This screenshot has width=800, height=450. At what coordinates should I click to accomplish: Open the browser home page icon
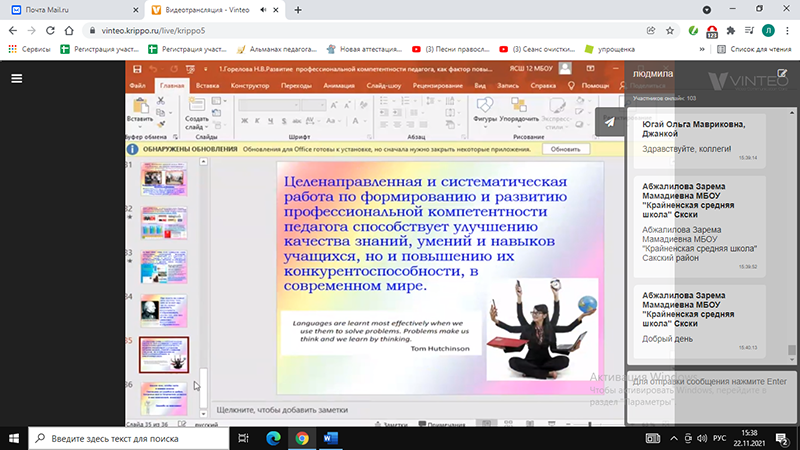tap(69, 31)
